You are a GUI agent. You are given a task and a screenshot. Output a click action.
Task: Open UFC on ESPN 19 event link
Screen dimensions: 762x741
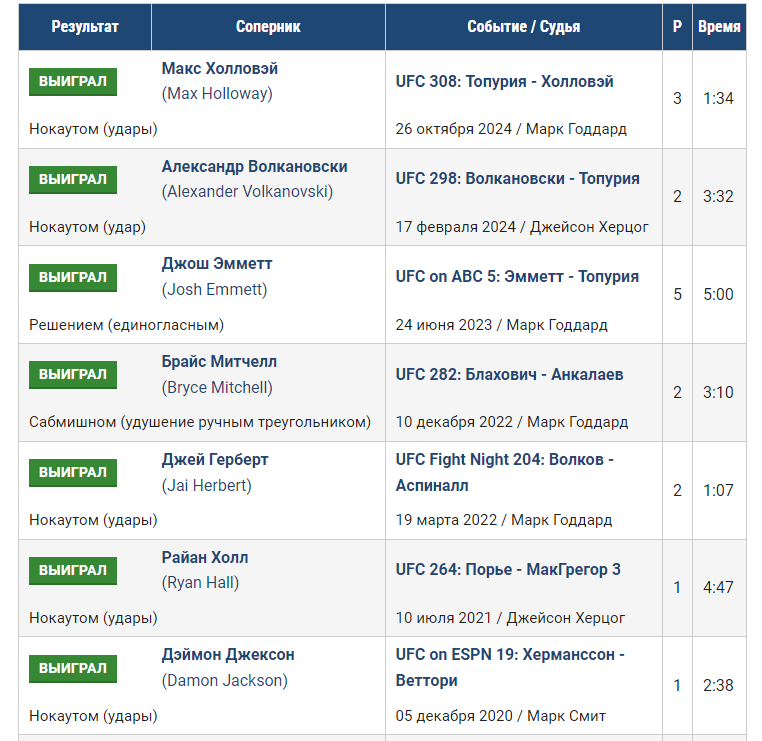pos(510,667)
